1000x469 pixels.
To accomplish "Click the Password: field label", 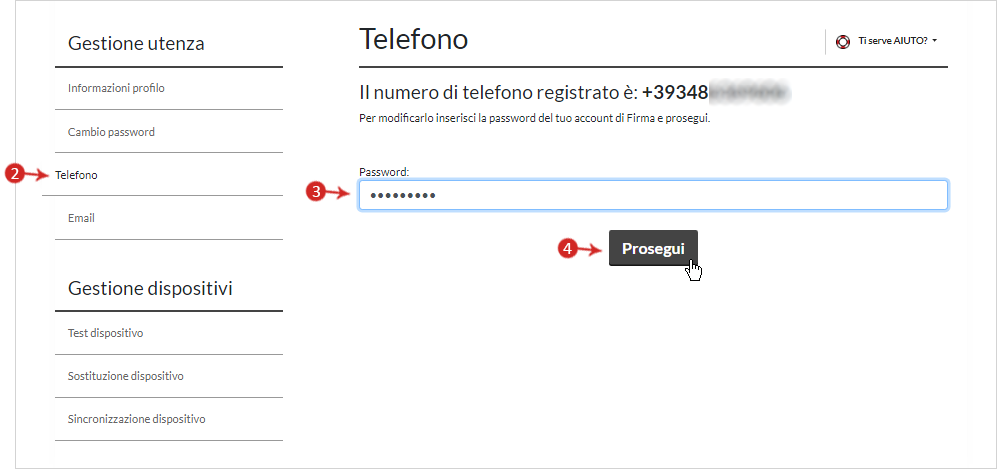I will 384,172.
